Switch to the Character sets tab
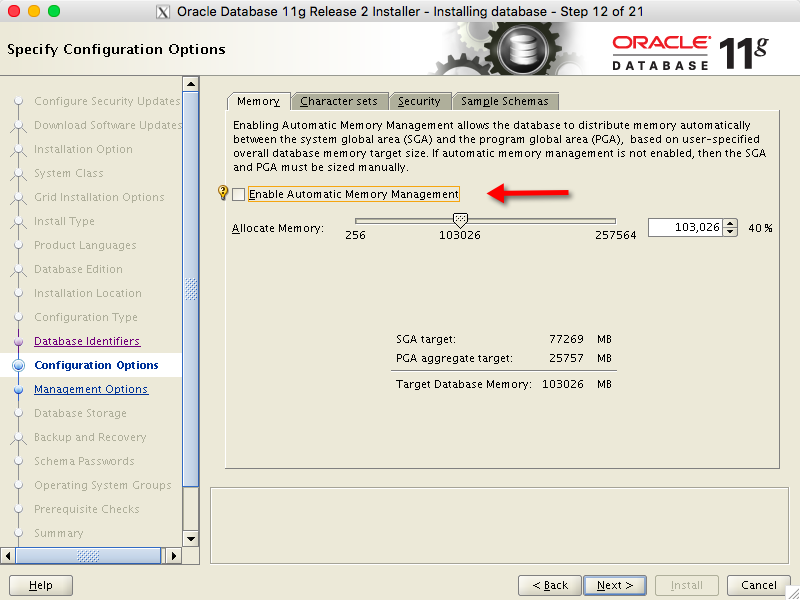The image size is (800, 600). click(x=339, y=101)
